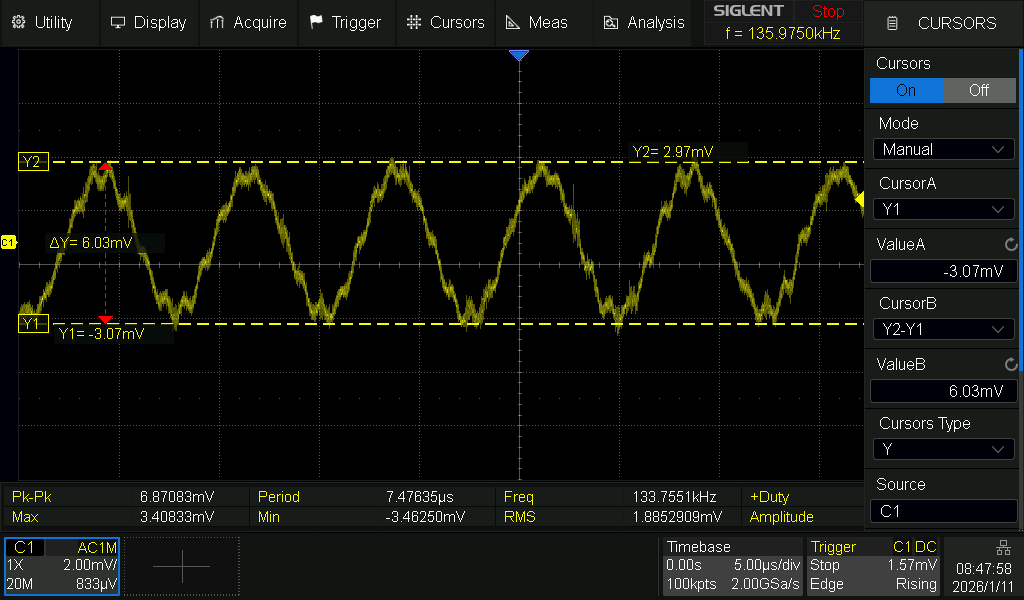The image size is (1024, 600).
Task: Click the C1 channel ground marker
Action: (8, 243)
